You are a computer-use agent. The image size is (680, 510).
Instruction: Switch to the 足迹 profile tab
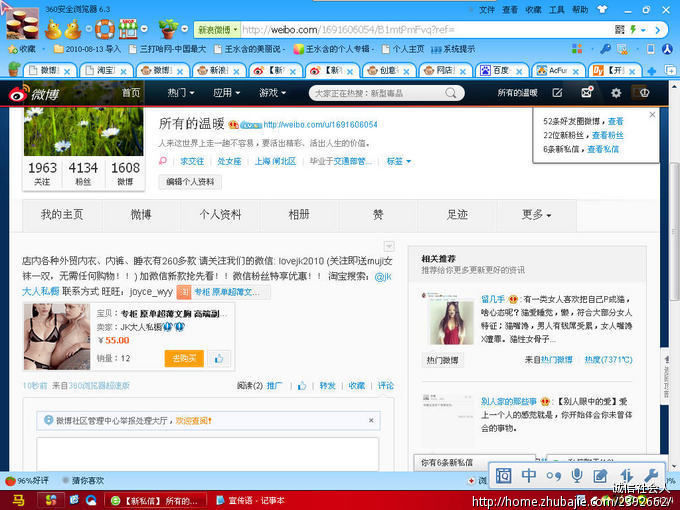click(x=457, y=215)
